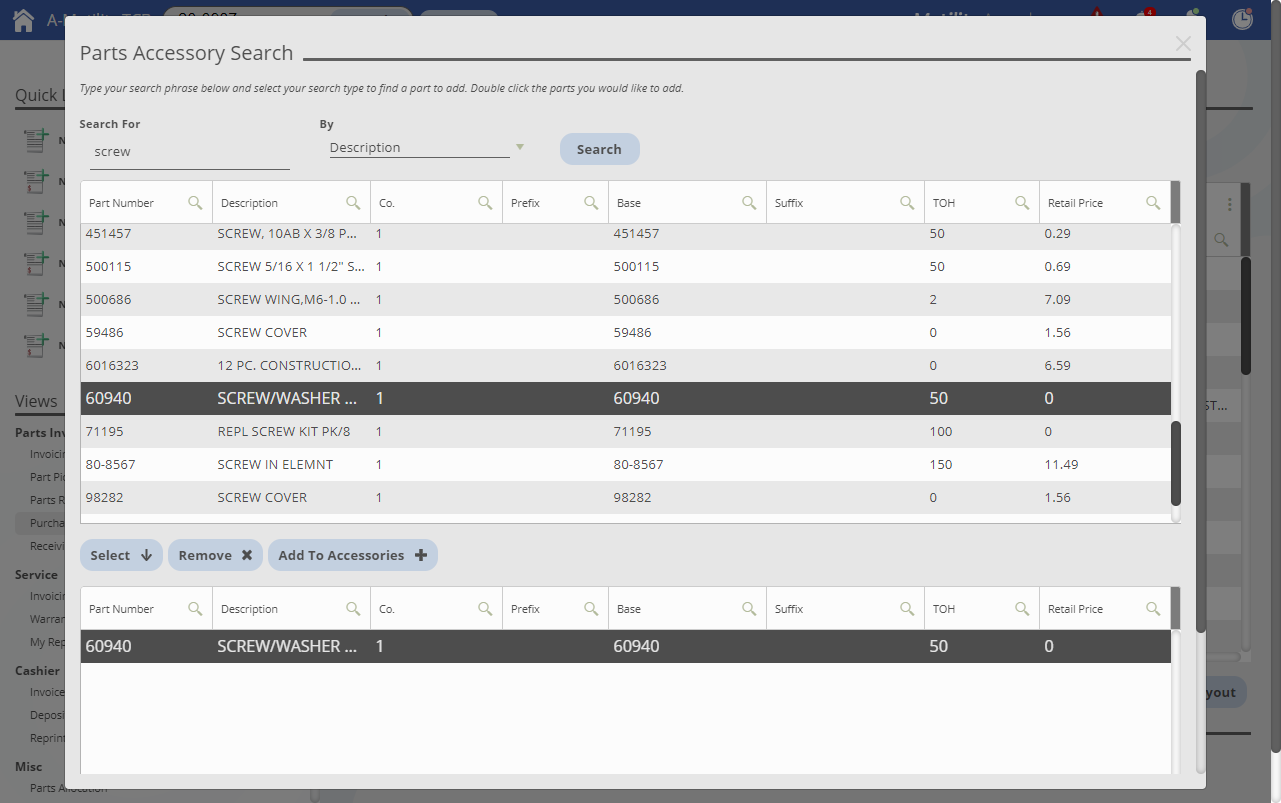Click the Select button
The height and width of the screenshot is (803, 1281).
click(121, 555)
